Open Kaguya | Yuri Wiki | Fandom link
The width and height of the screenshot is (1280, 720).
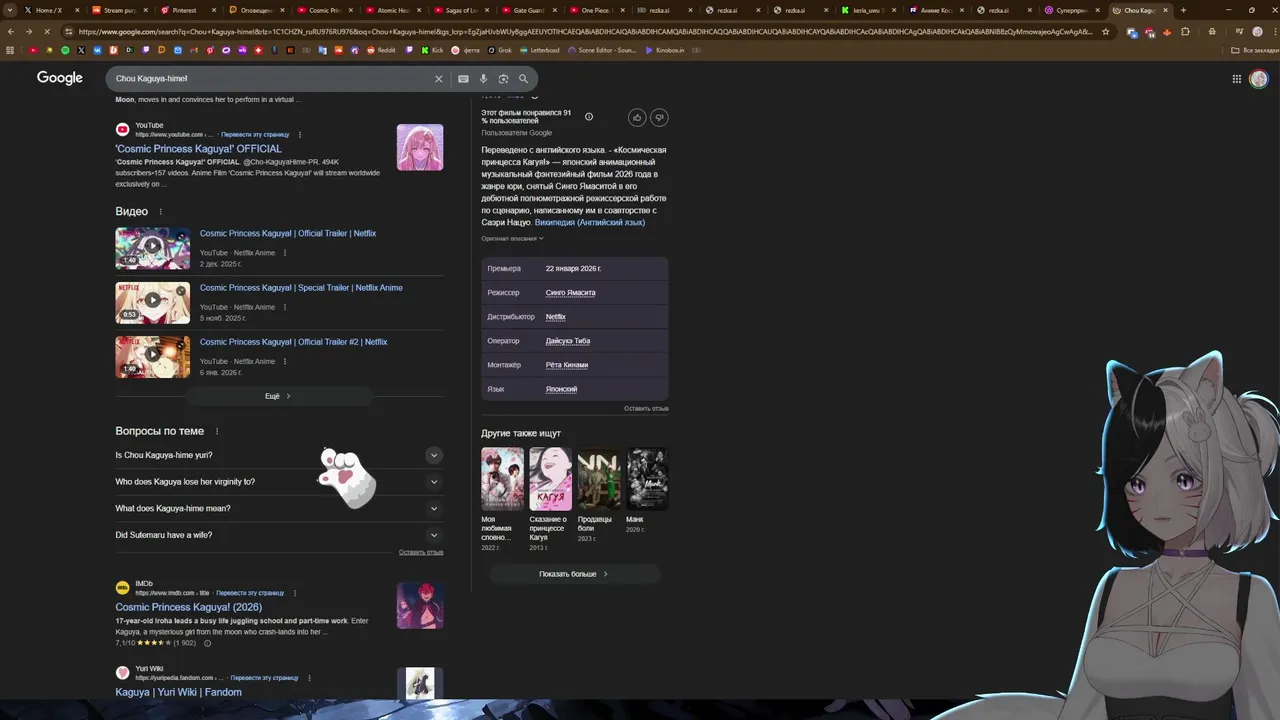pos(178,692)
